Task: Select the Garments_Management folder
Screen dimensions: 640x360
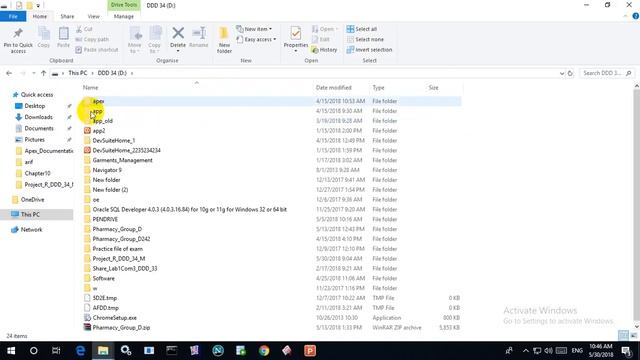Action: (x=122, y=160)
